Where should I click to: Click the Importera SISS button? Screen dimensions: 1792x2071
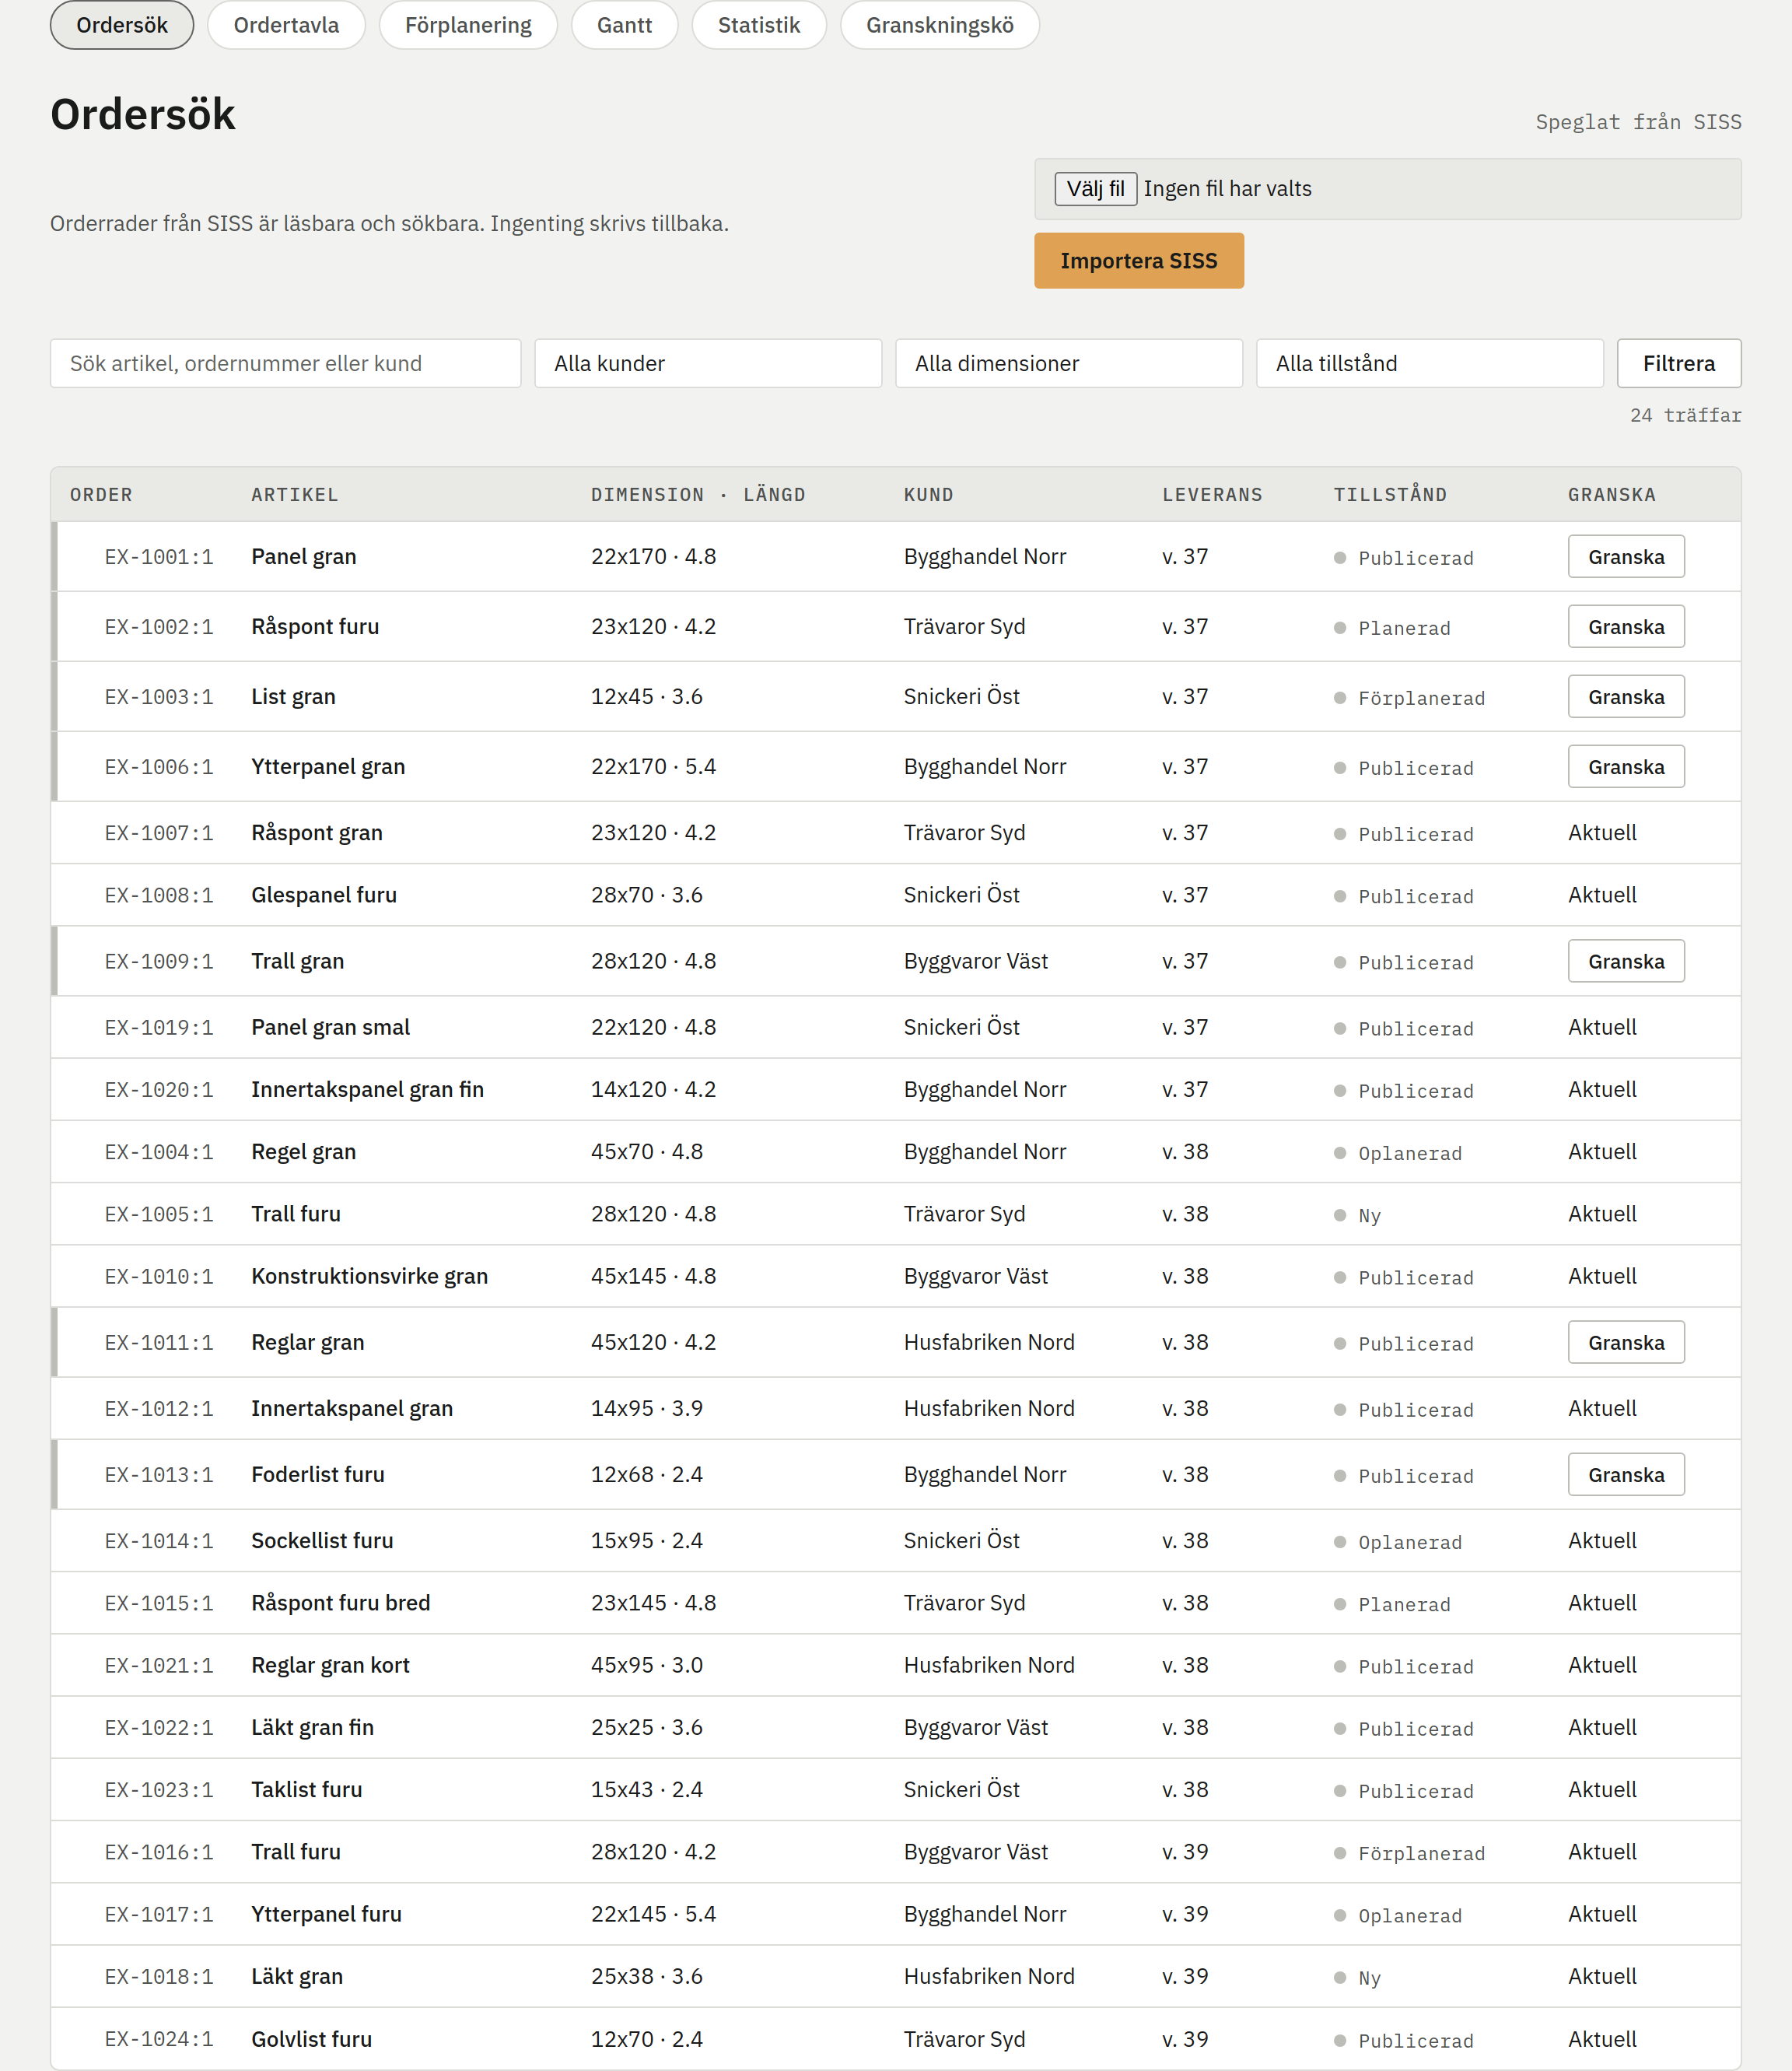pyautogui.click(x=1139, y=261)
